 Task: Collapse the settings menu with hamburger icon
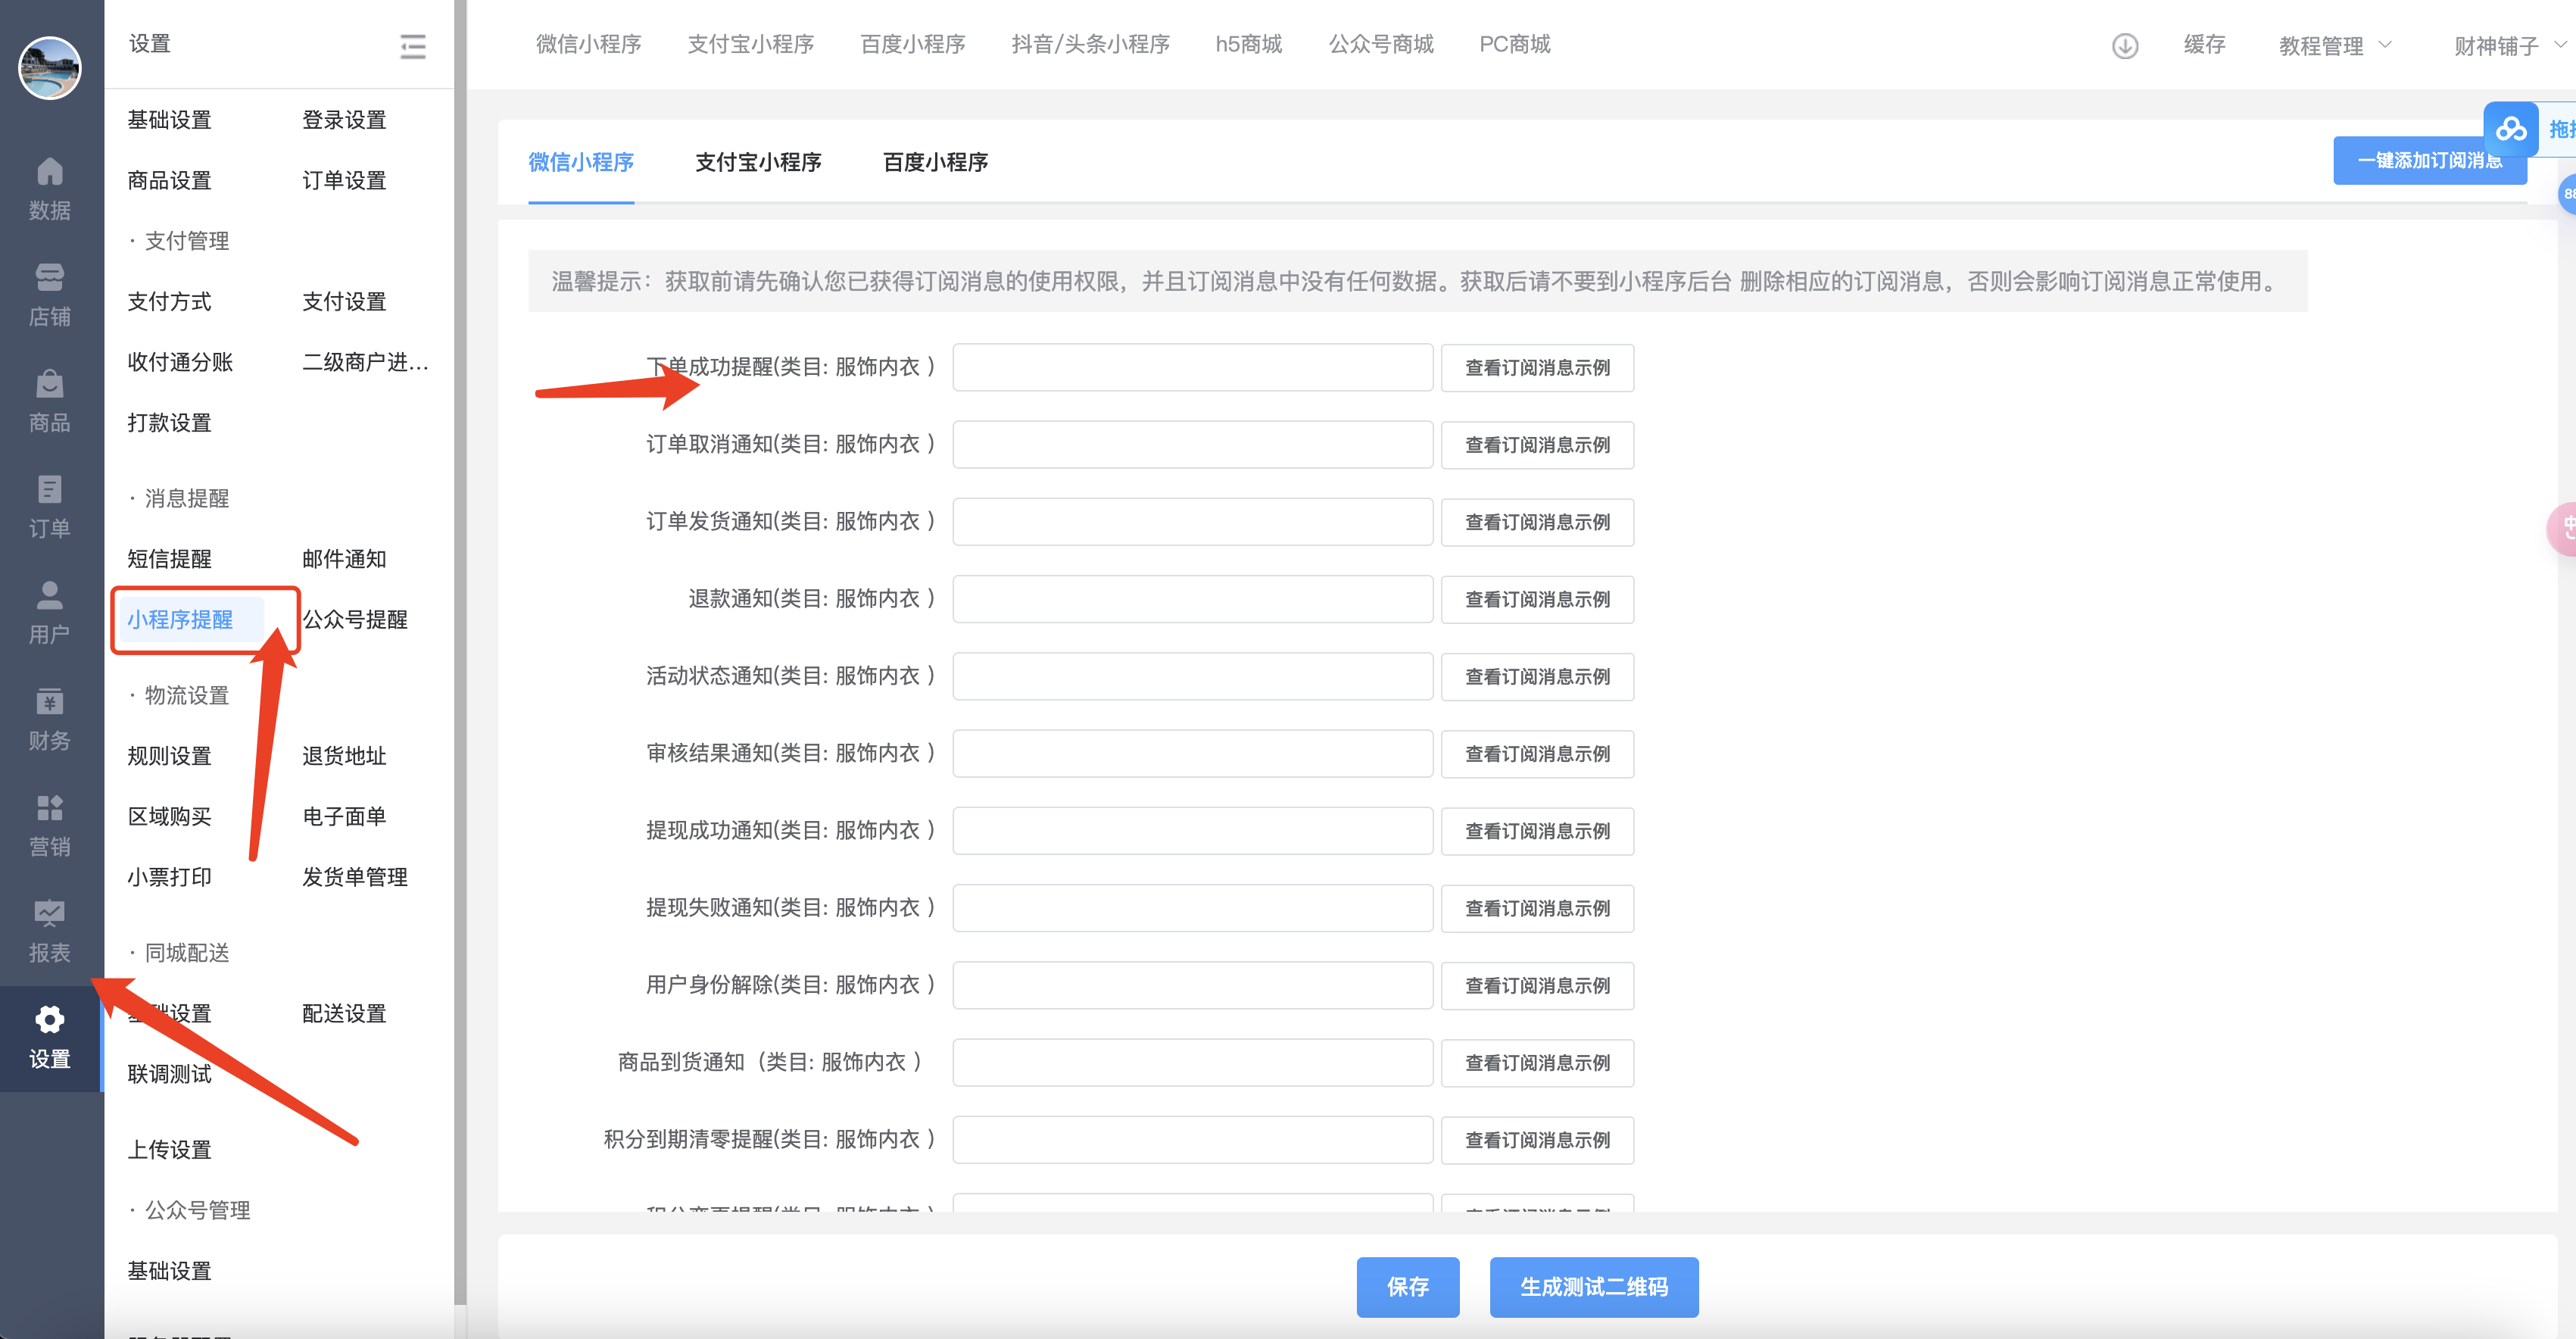(x=413, y=46)
